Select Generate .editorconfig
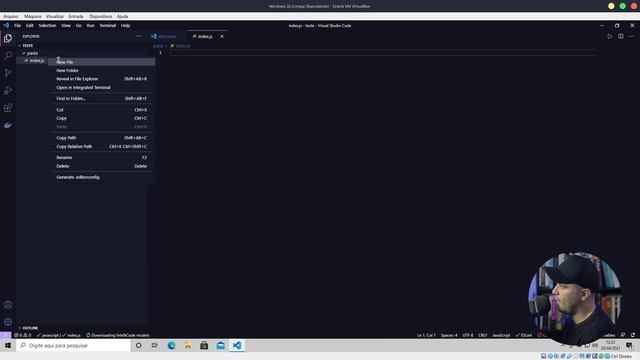640x360 pixels. 102,177
